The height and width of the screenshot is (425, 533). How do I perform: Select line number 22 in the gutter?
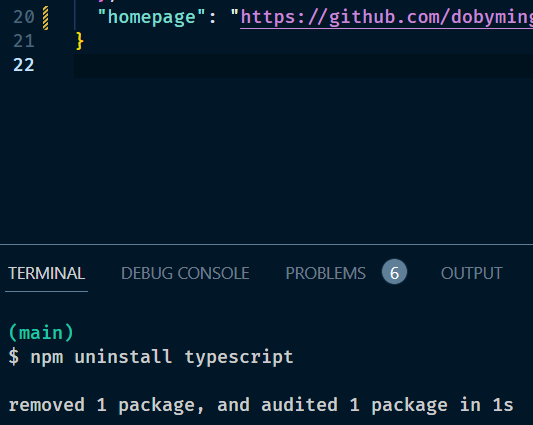tap(24, 65)
